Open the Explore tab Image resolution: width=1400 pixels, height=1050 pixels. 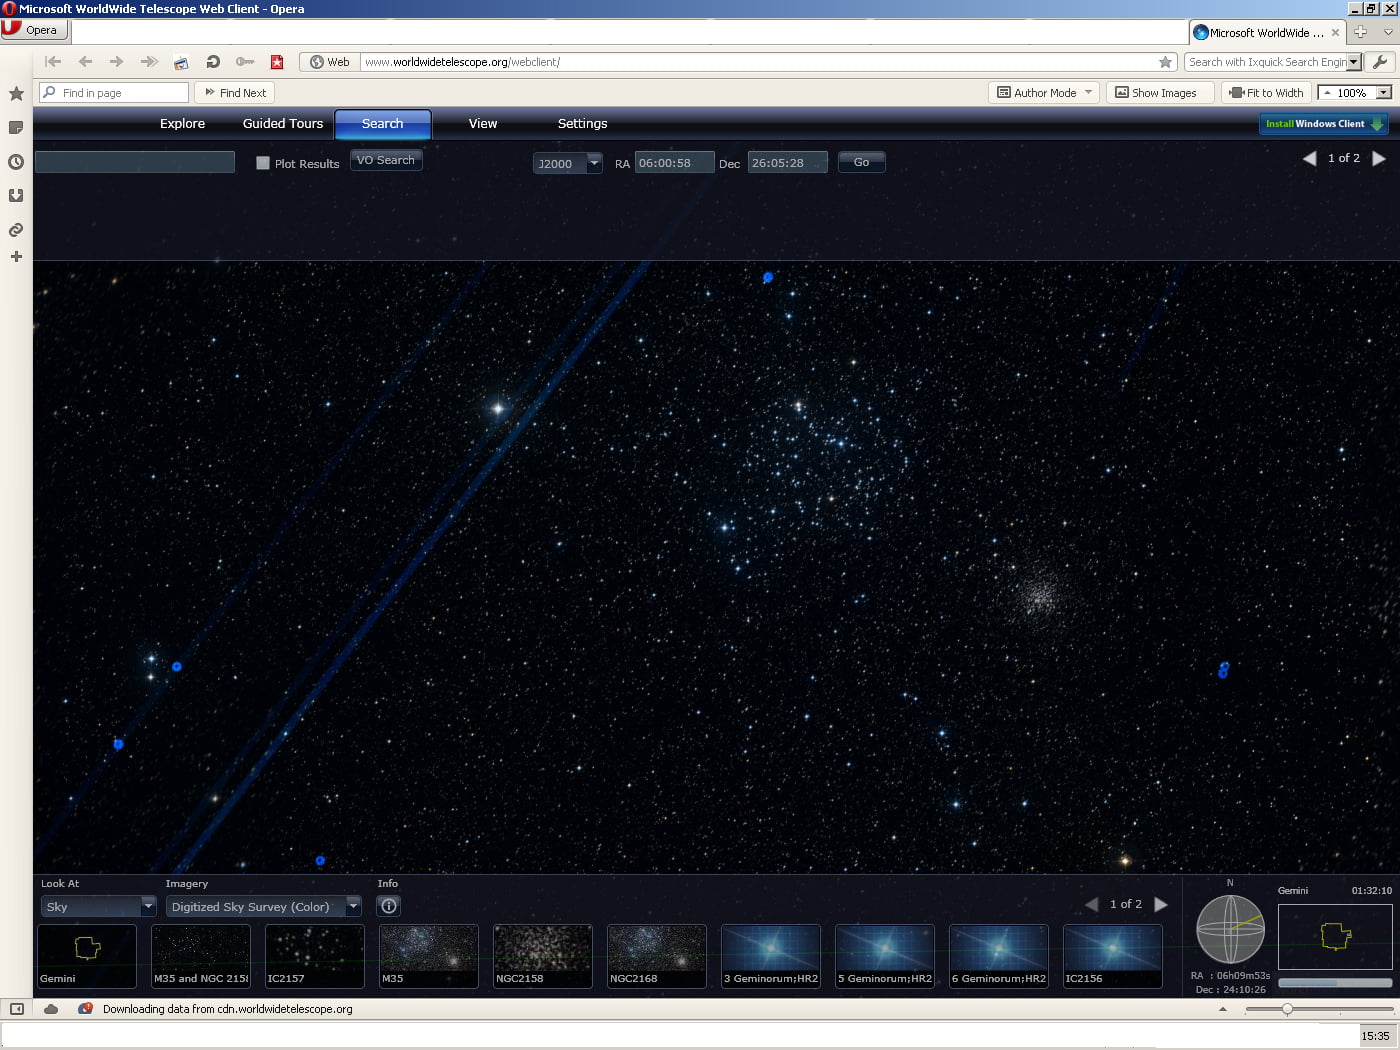[182, 124]
